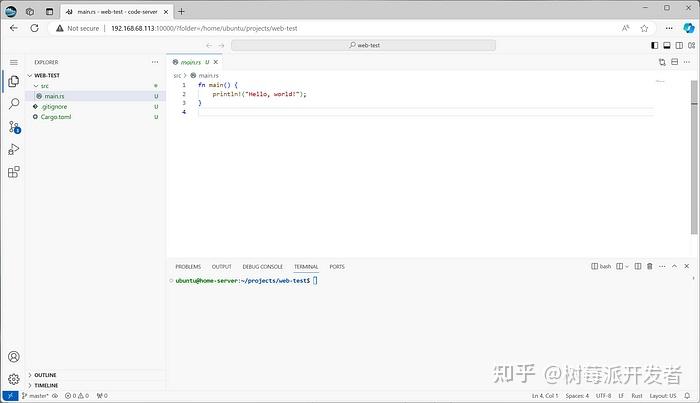Split the editor with split icon

pos(675,62)
